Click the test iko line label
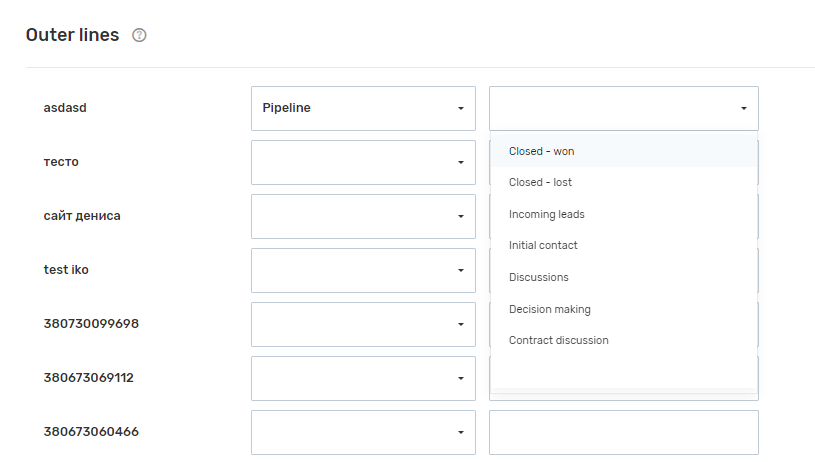 coord(66,270)
